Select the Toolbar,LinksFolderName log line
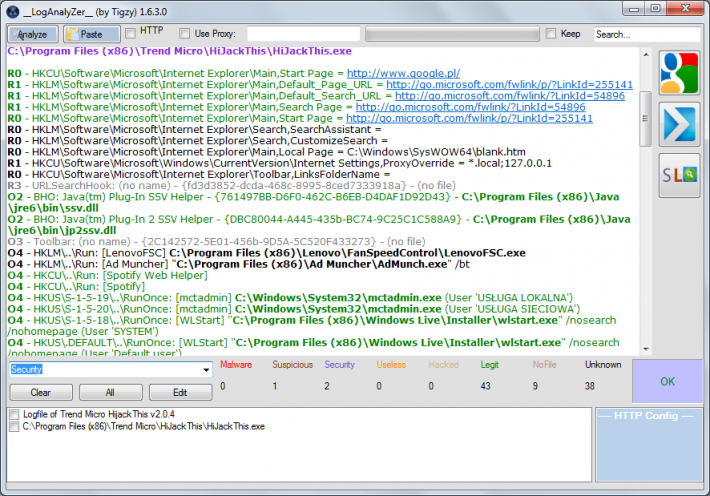Screen dimensions: 710x496 point(199,174)
